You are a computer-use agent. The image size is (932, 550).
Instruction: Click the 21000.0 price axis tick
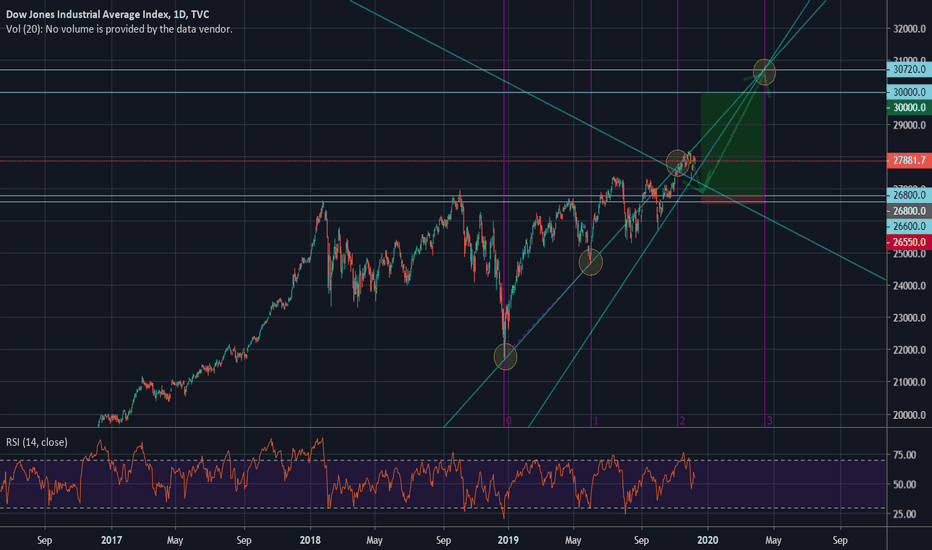pyautogui.click(x=909, y=382)
